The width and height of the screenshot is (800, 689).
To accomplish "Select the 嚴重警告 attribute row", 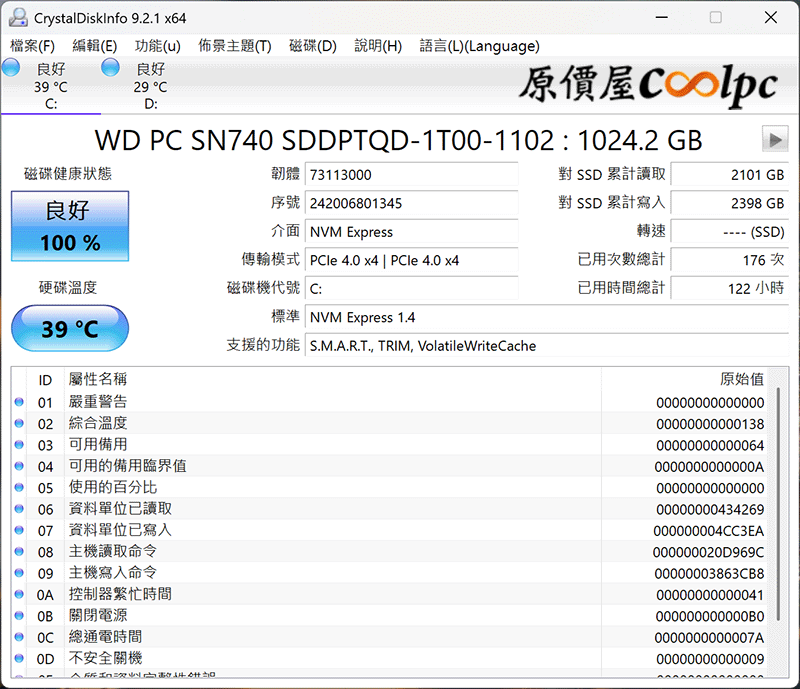I will [390, 402].
